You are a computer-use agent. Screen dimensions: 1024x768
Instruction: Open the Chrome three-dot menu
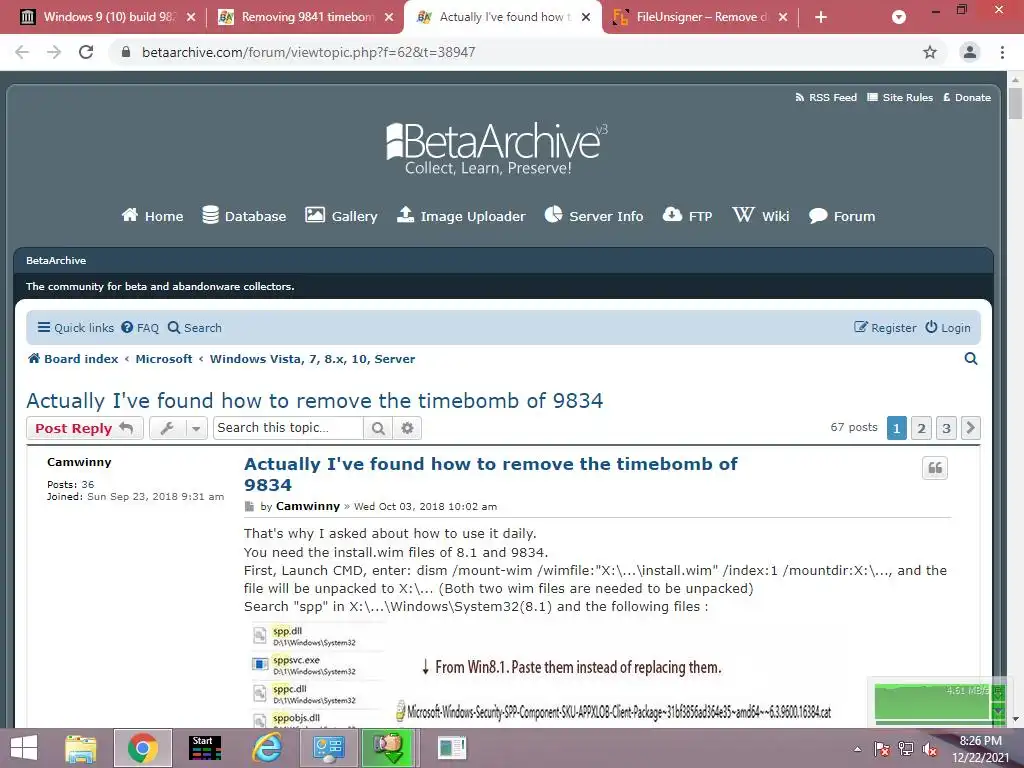click(1002, 52)
